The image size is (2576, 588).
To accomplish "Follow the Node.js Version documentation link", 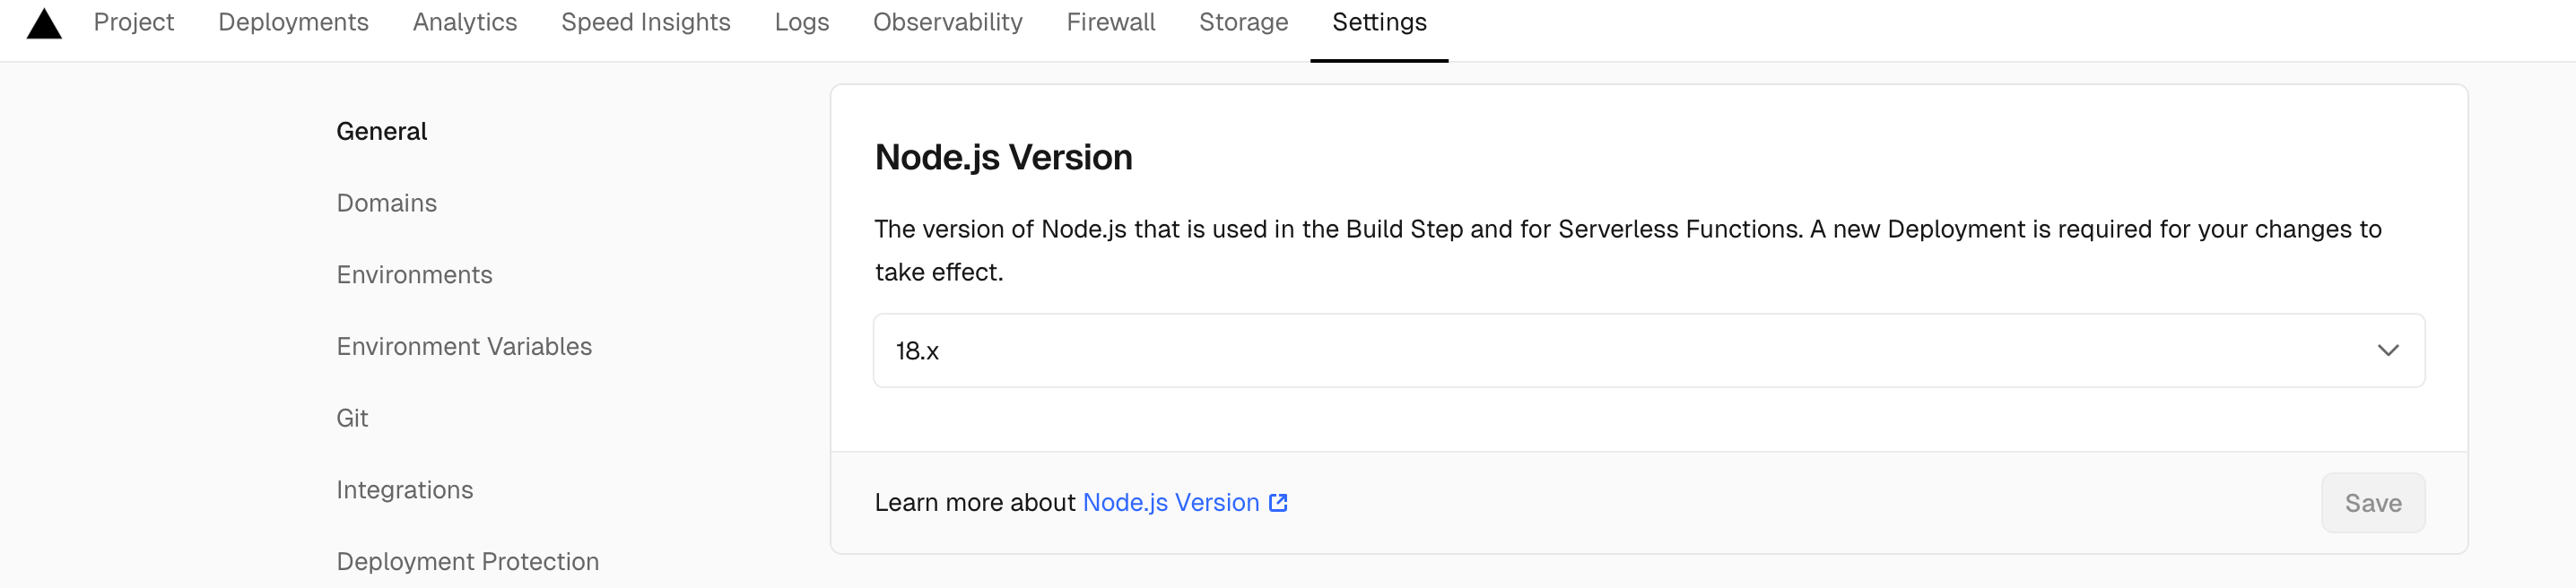I will click(1170, 503).
